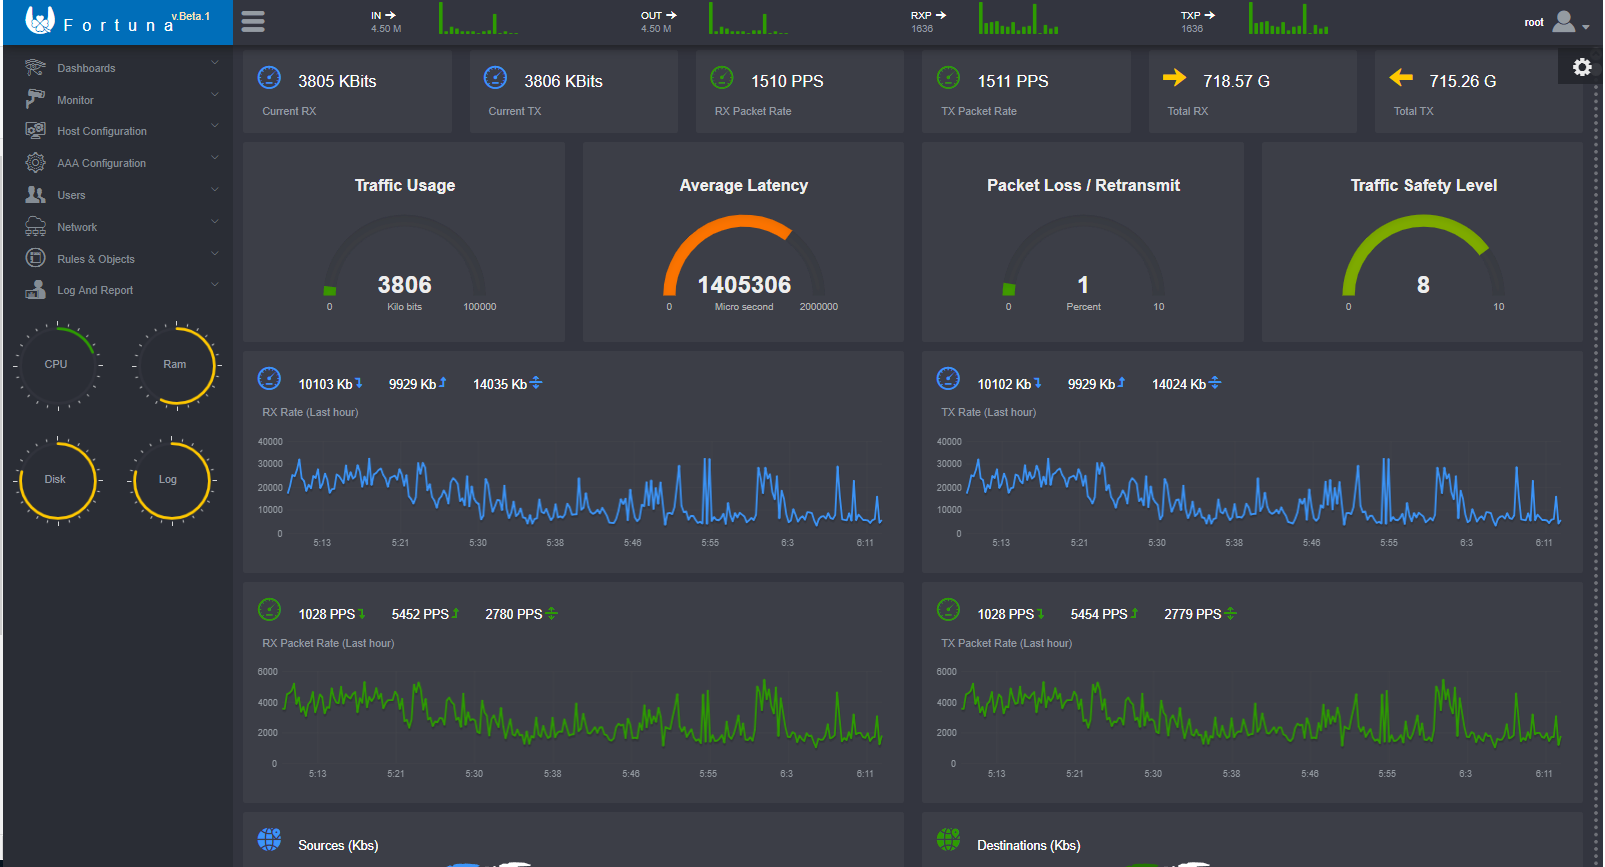Screen dimensions: 1605x867
Task: Open the settings gear icon
Action: click(1581, 67)
